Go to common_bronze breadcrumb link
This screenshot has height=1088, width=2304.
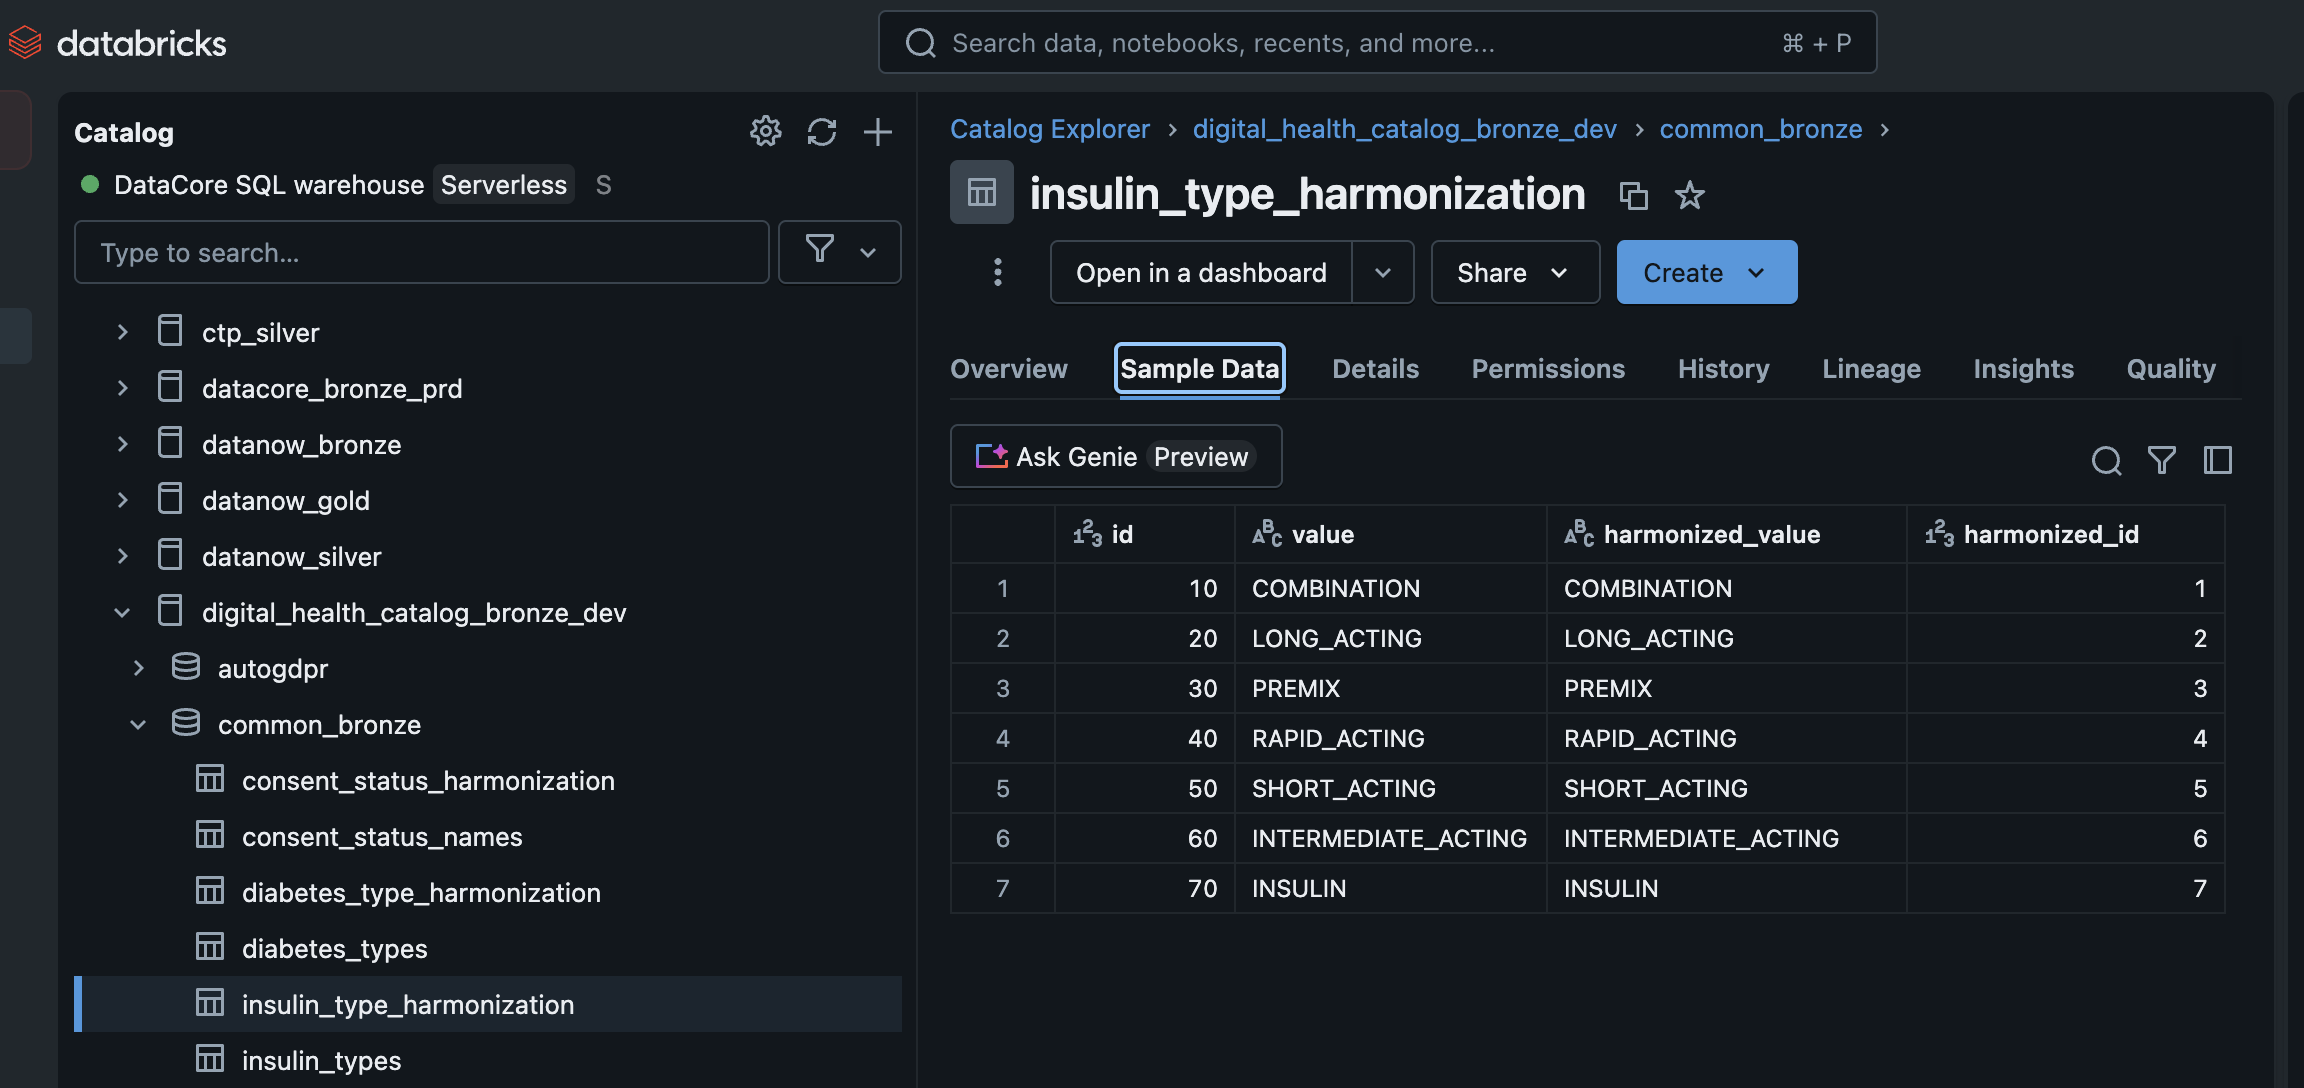click(x=1761, y=129)
